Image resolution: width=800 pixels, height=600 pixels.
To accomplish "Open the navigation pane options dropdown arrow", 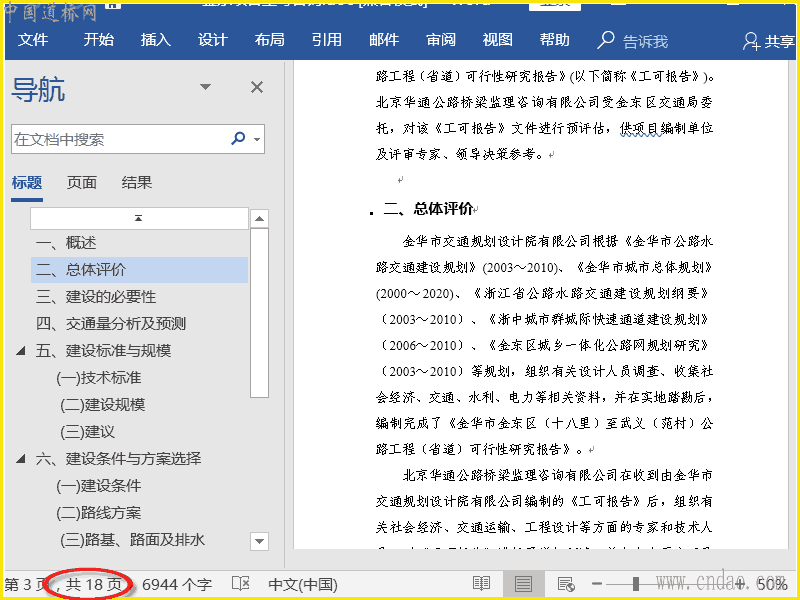I will (x=205, y=87).
